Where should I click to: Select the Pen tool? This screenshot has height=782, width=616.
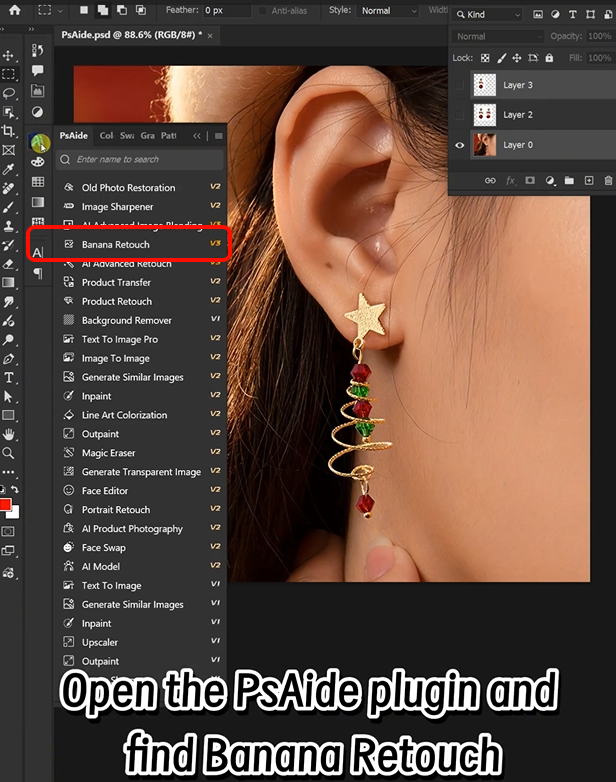tap(8, 359)
